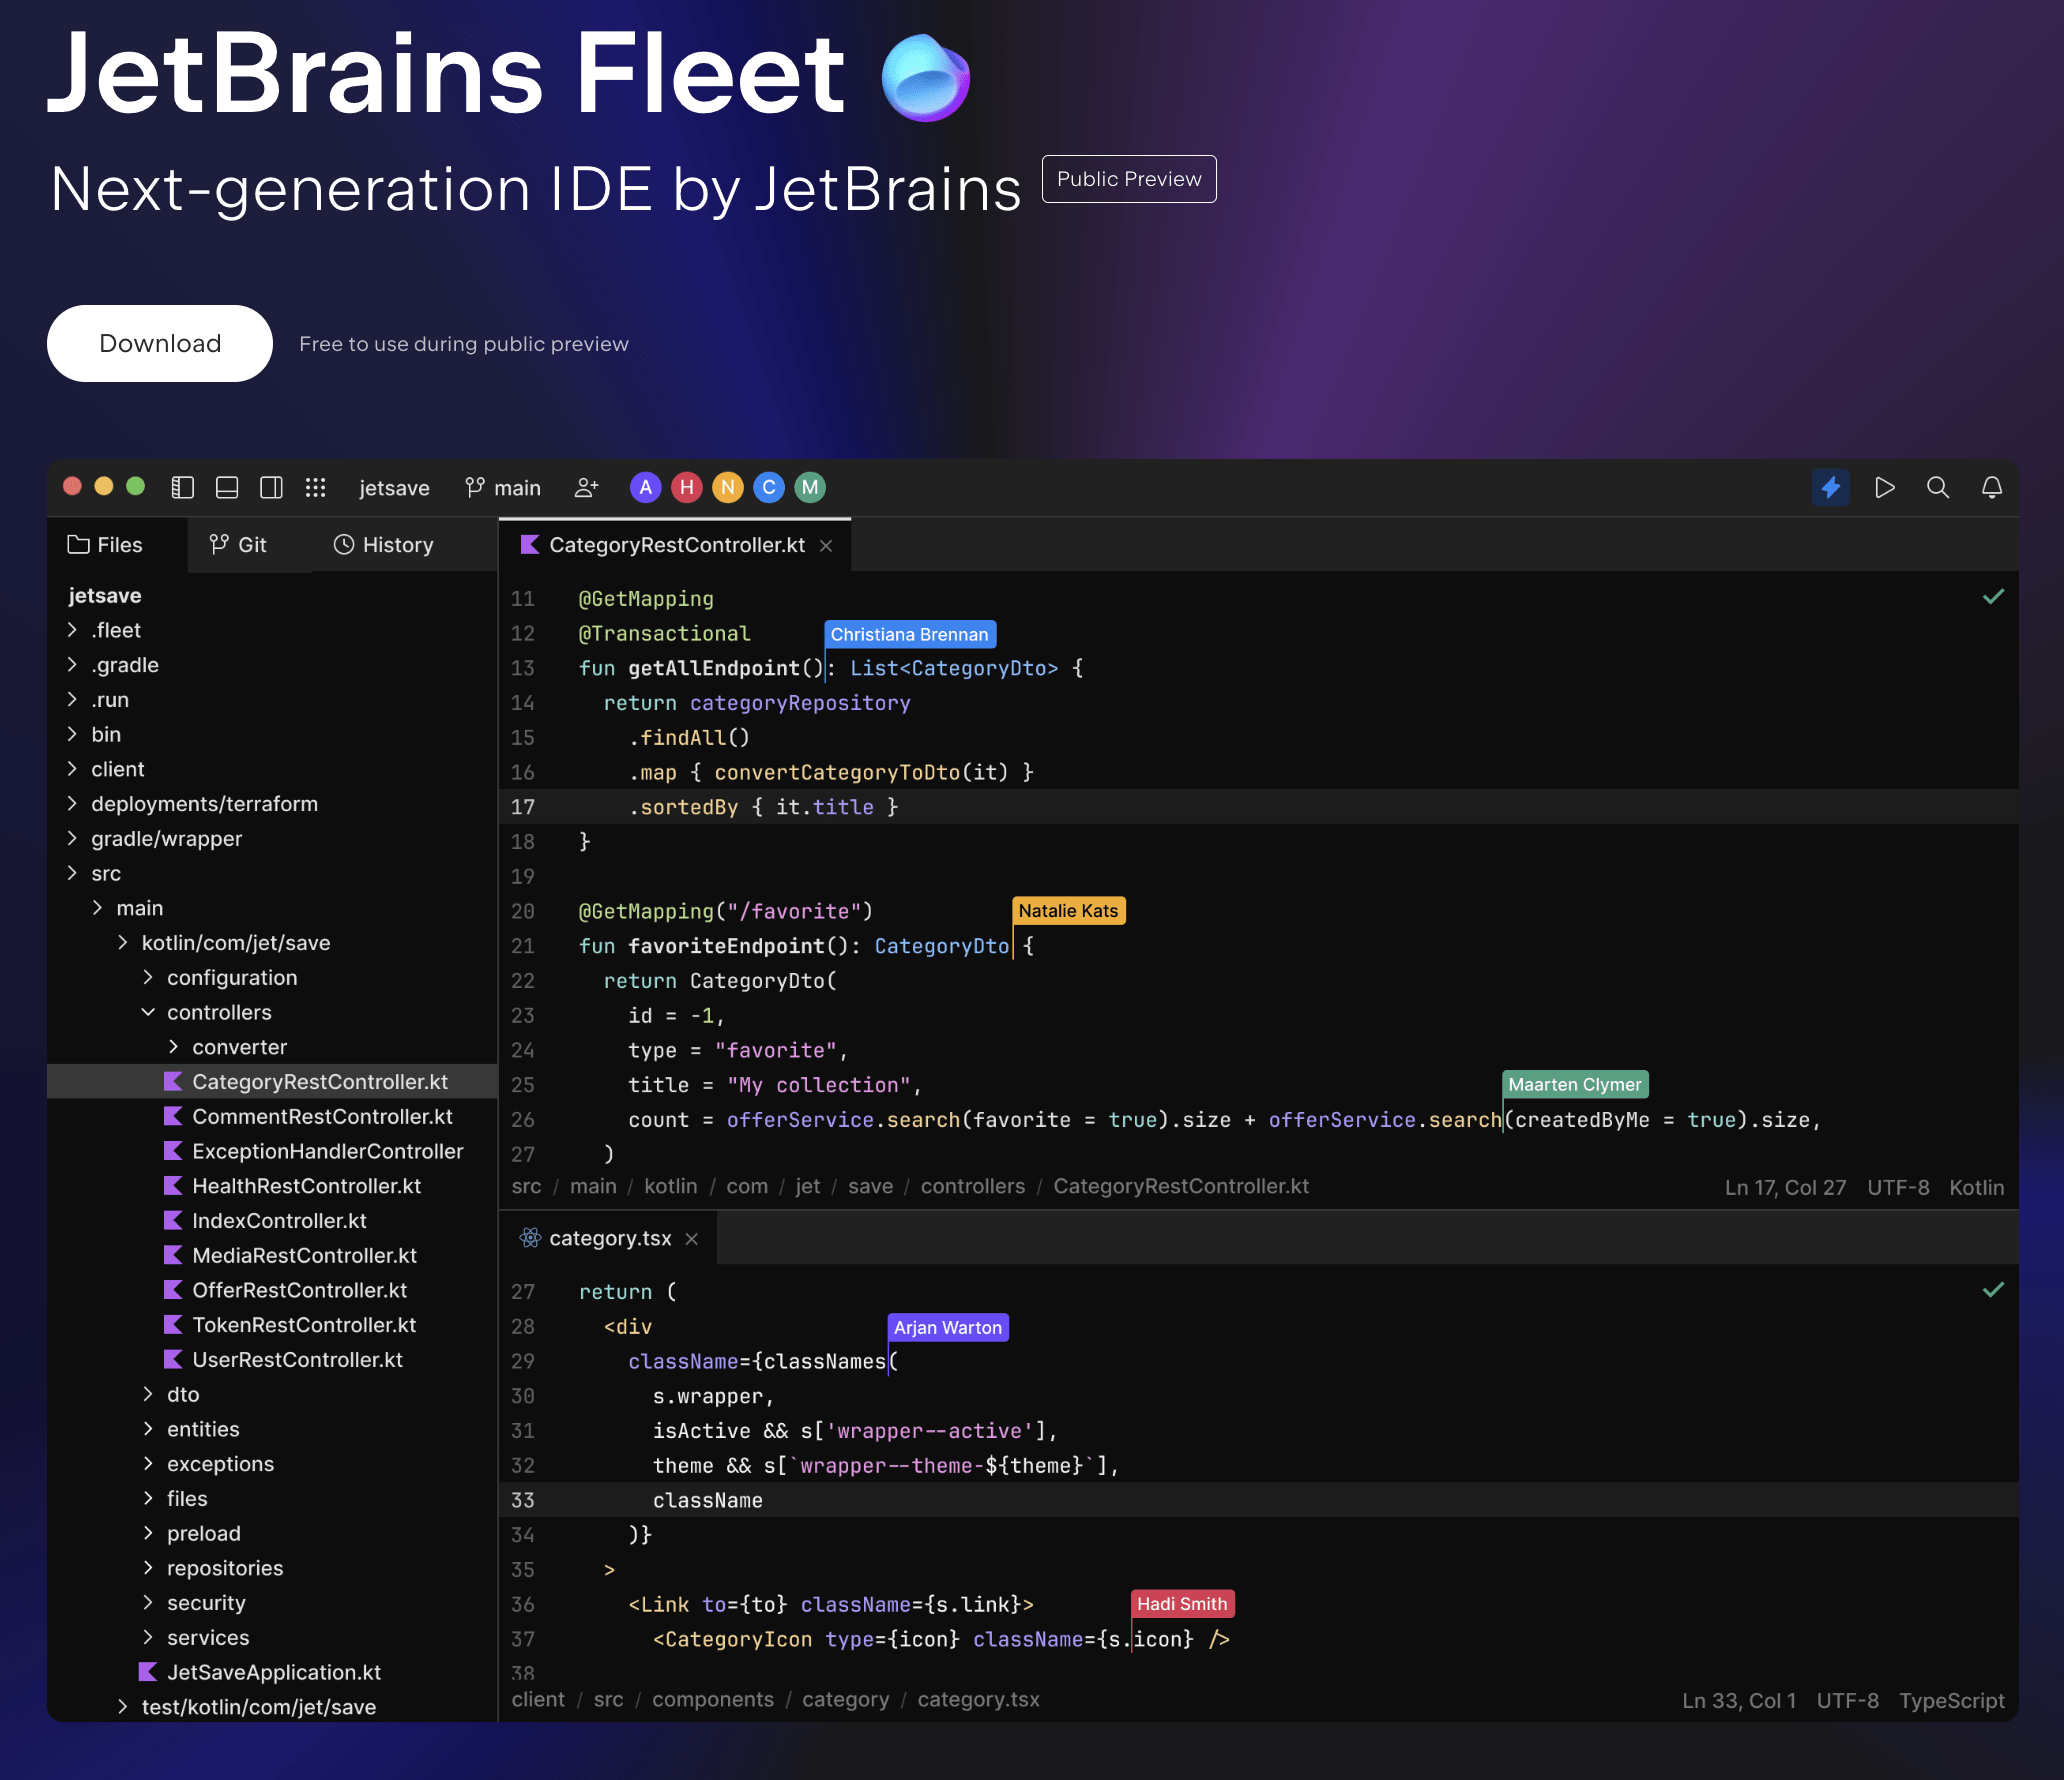The height and width of the screenshot is (1780, 2064).
Task: Click line 17 in the gutter
Action: pyautogui.click(x=523, y=807)
